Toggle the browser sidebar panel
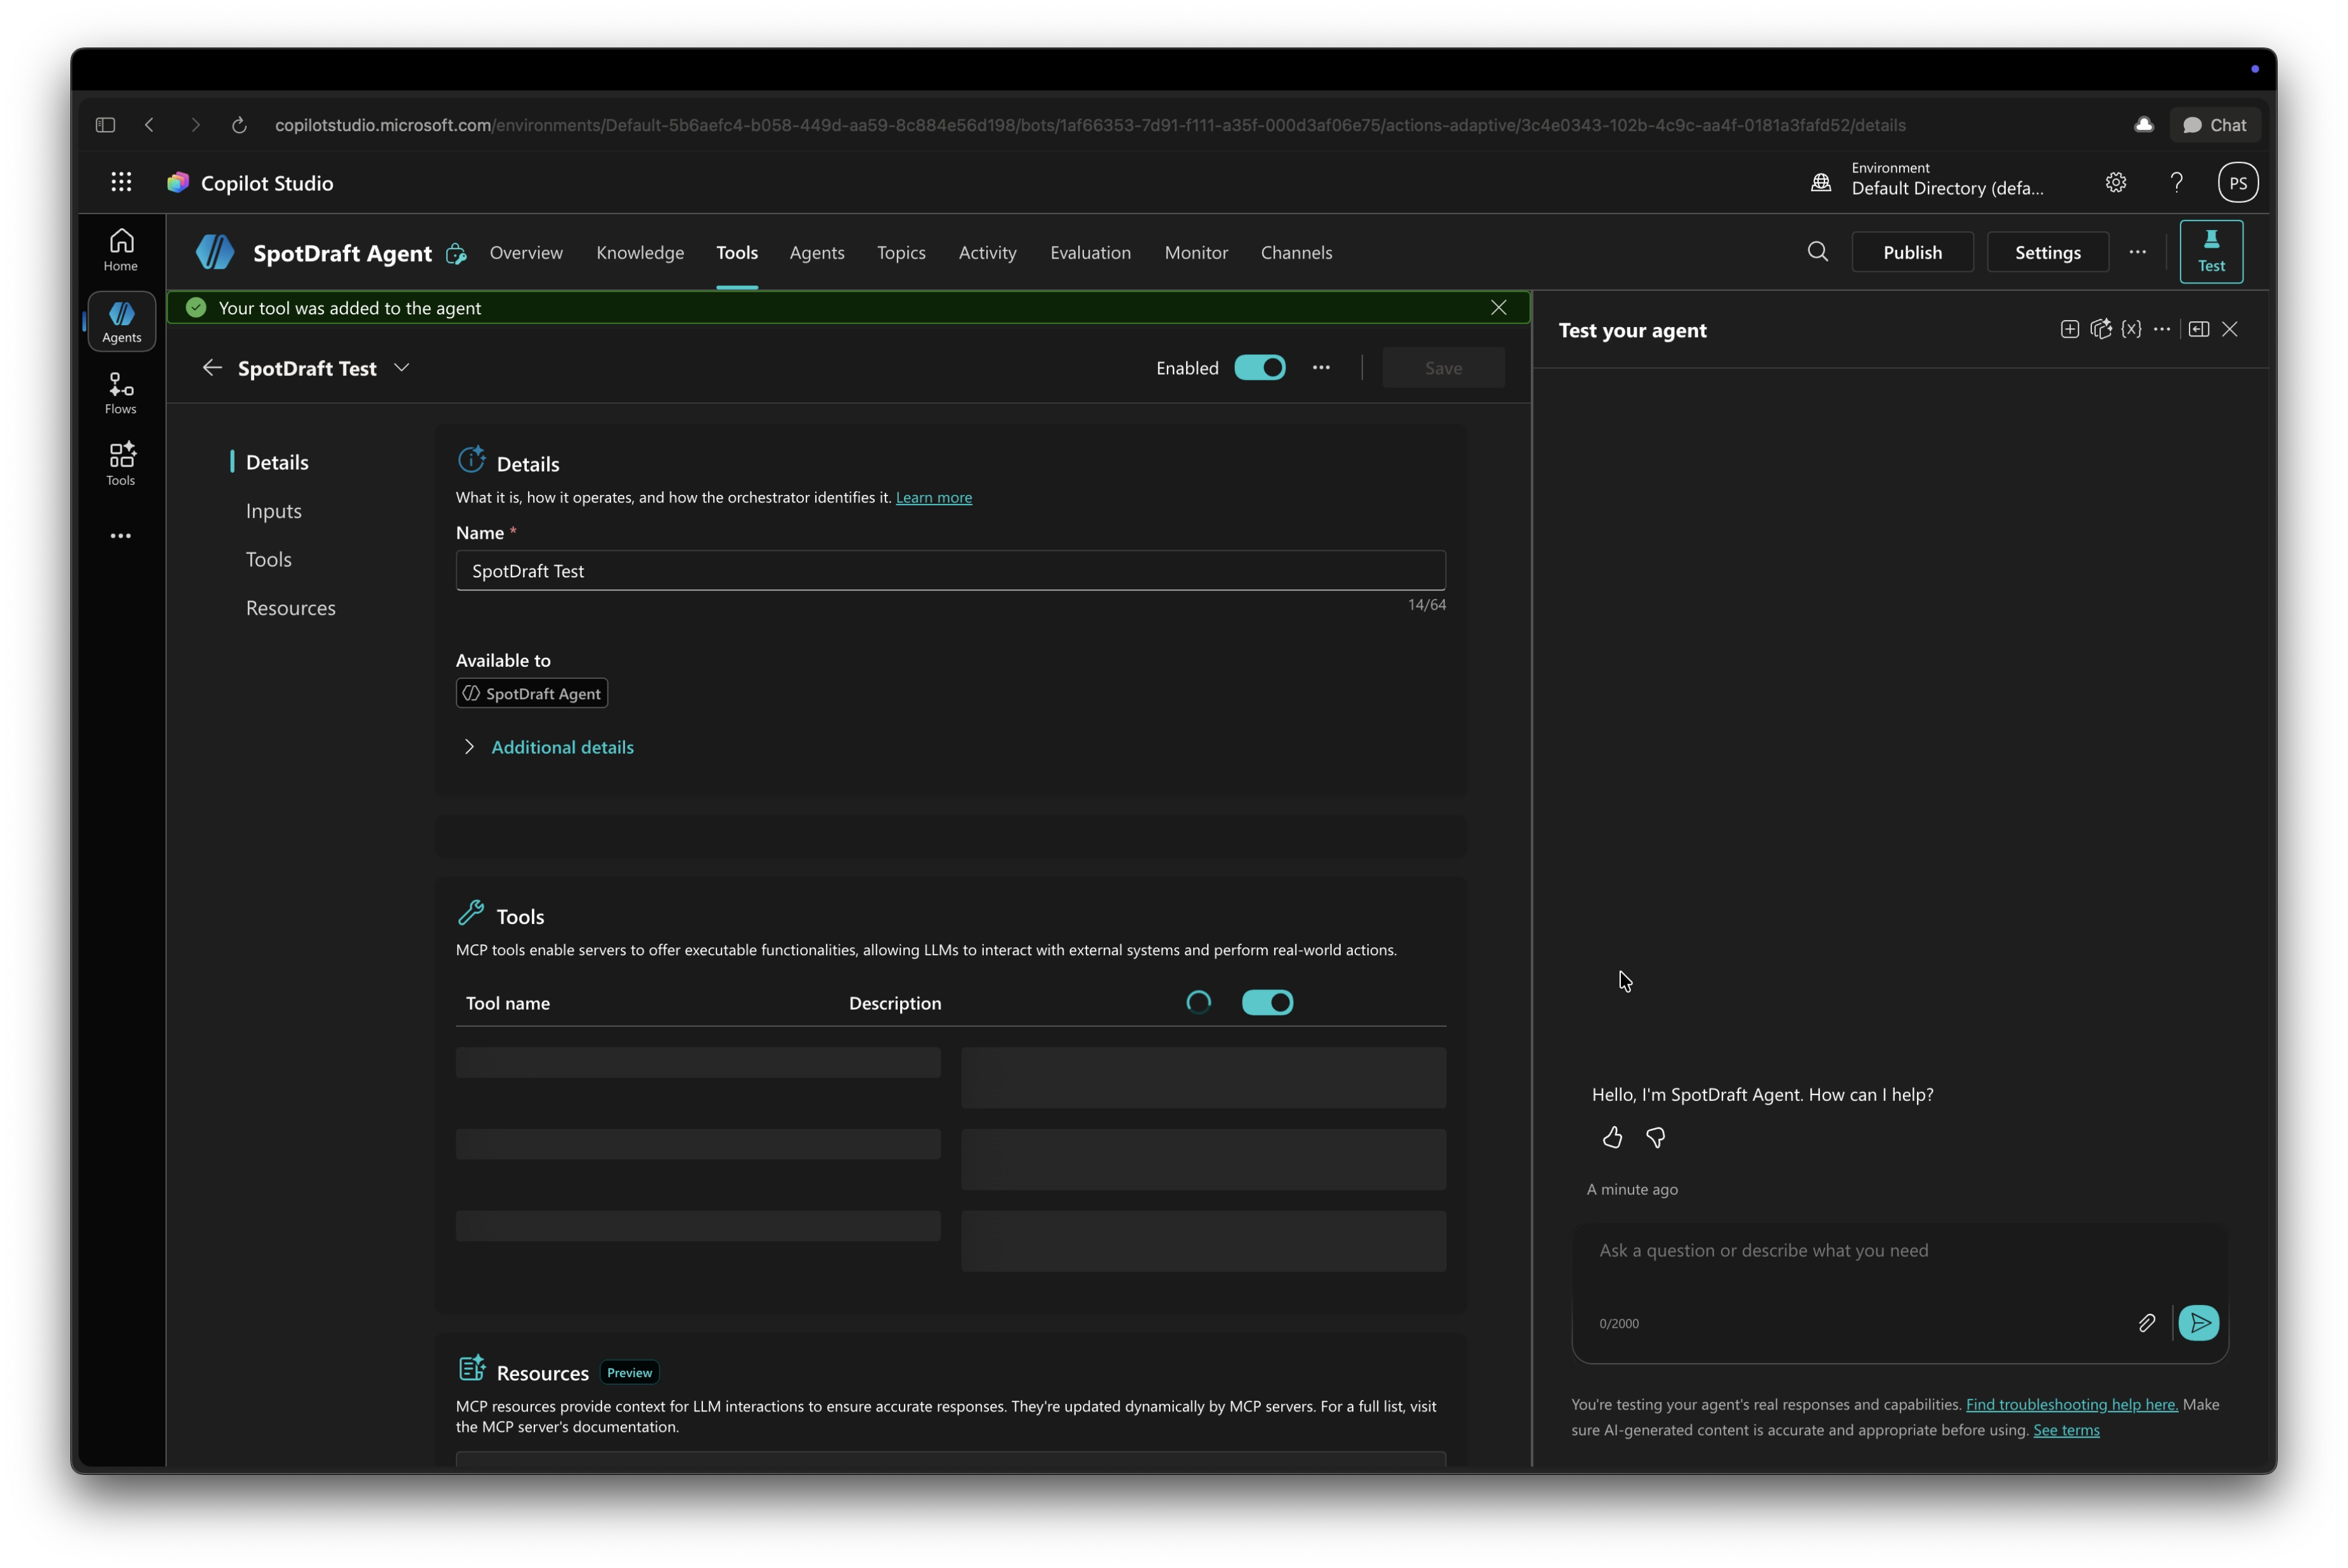This screenshot has height=1568, width=2348. pyautogui.click(x=105, y=125)
